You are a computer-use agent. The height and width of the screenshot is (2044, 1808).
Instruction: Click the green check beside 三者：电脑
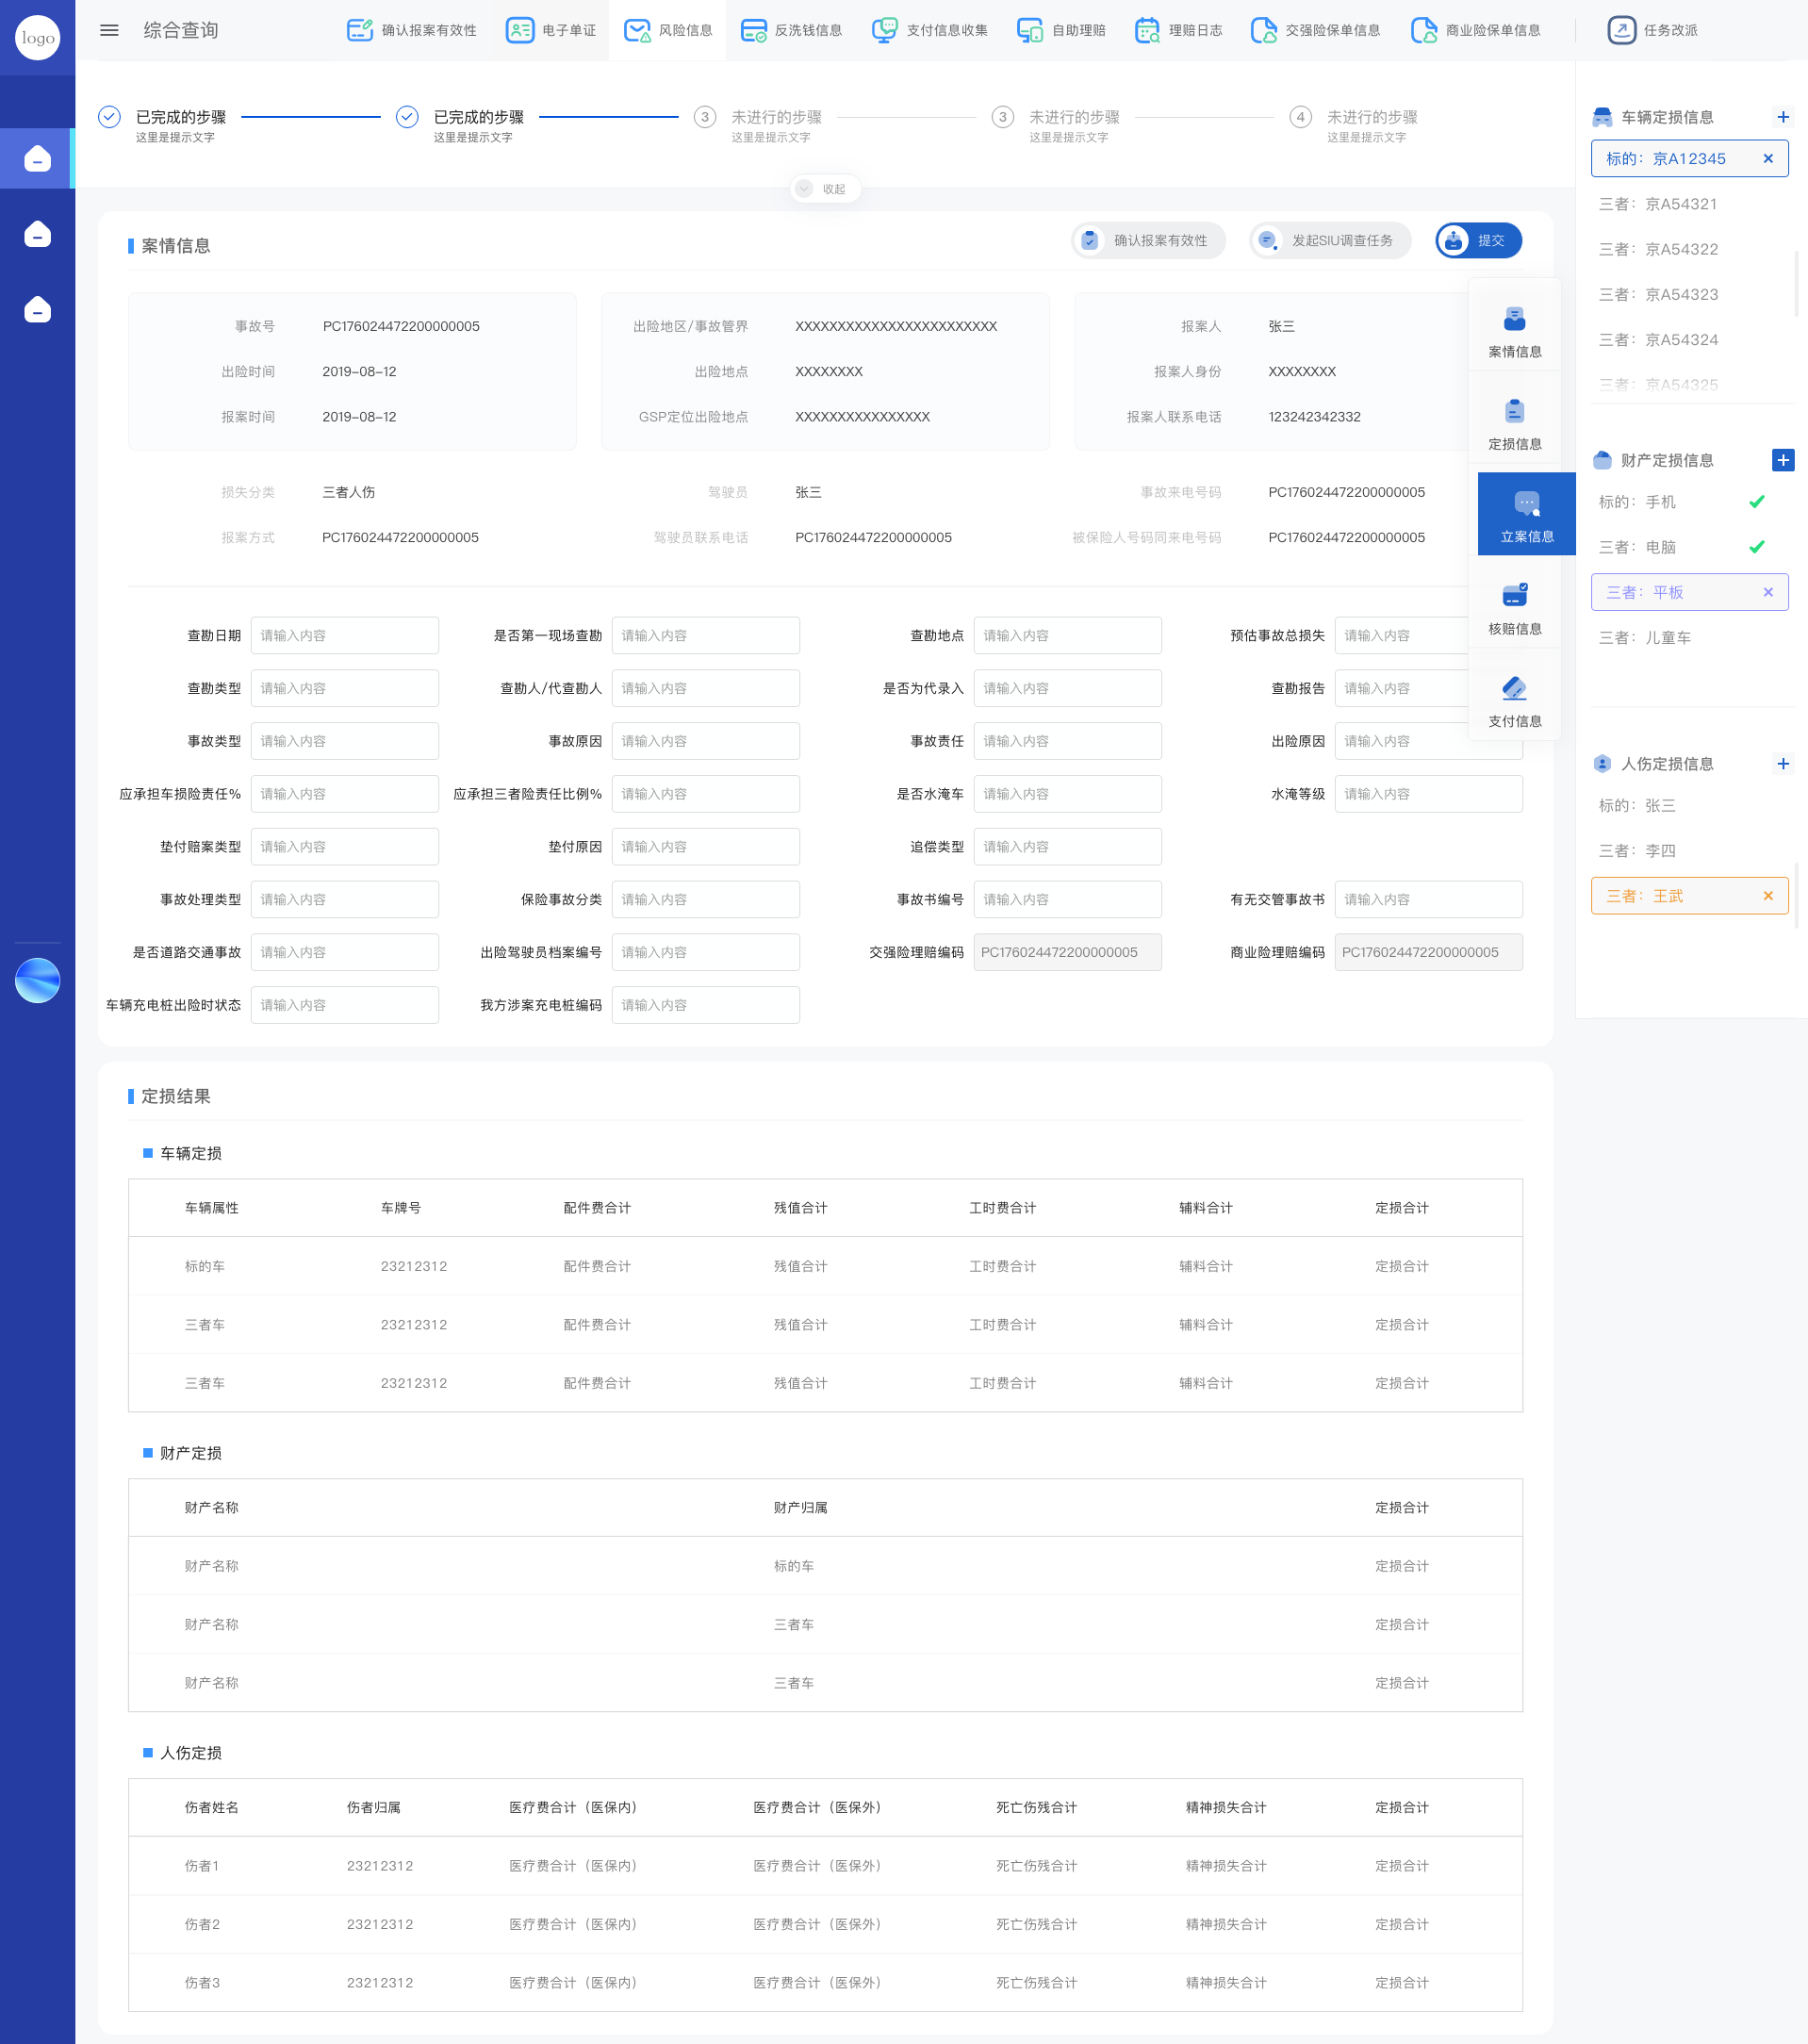[1756, 547]
